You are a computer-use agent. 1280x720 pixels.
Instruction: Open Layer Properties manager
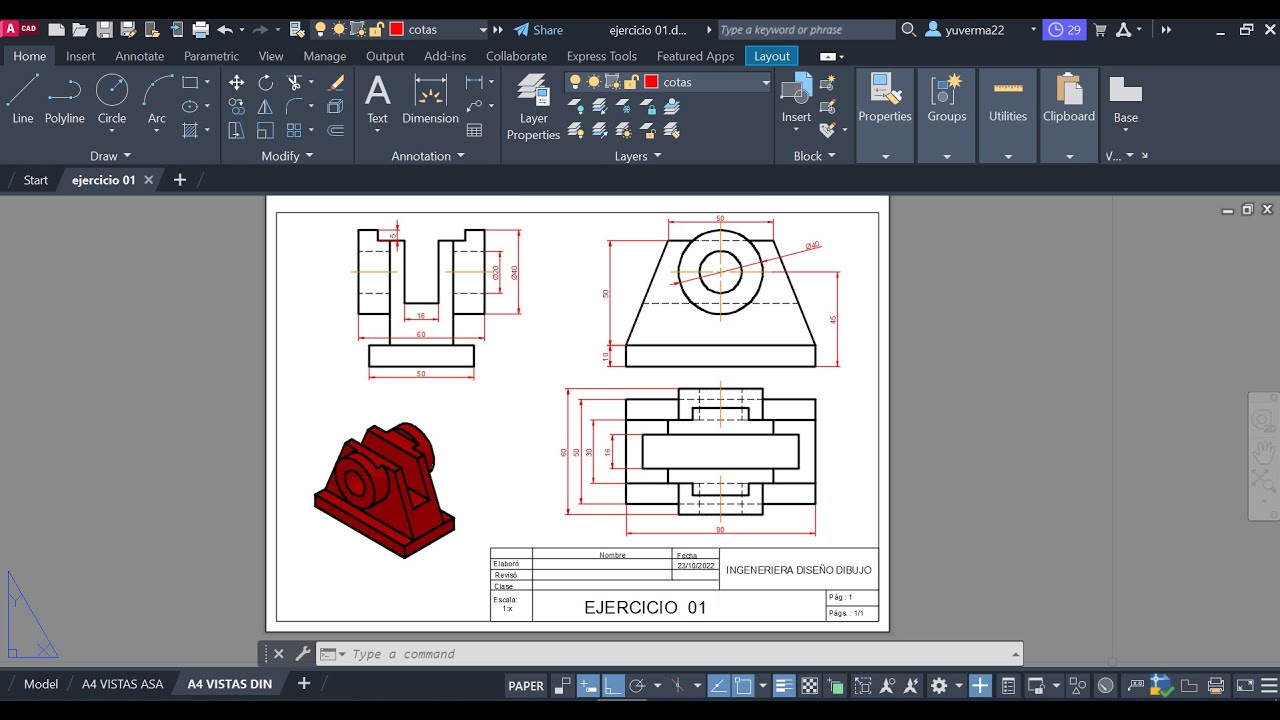click(533, 107)
